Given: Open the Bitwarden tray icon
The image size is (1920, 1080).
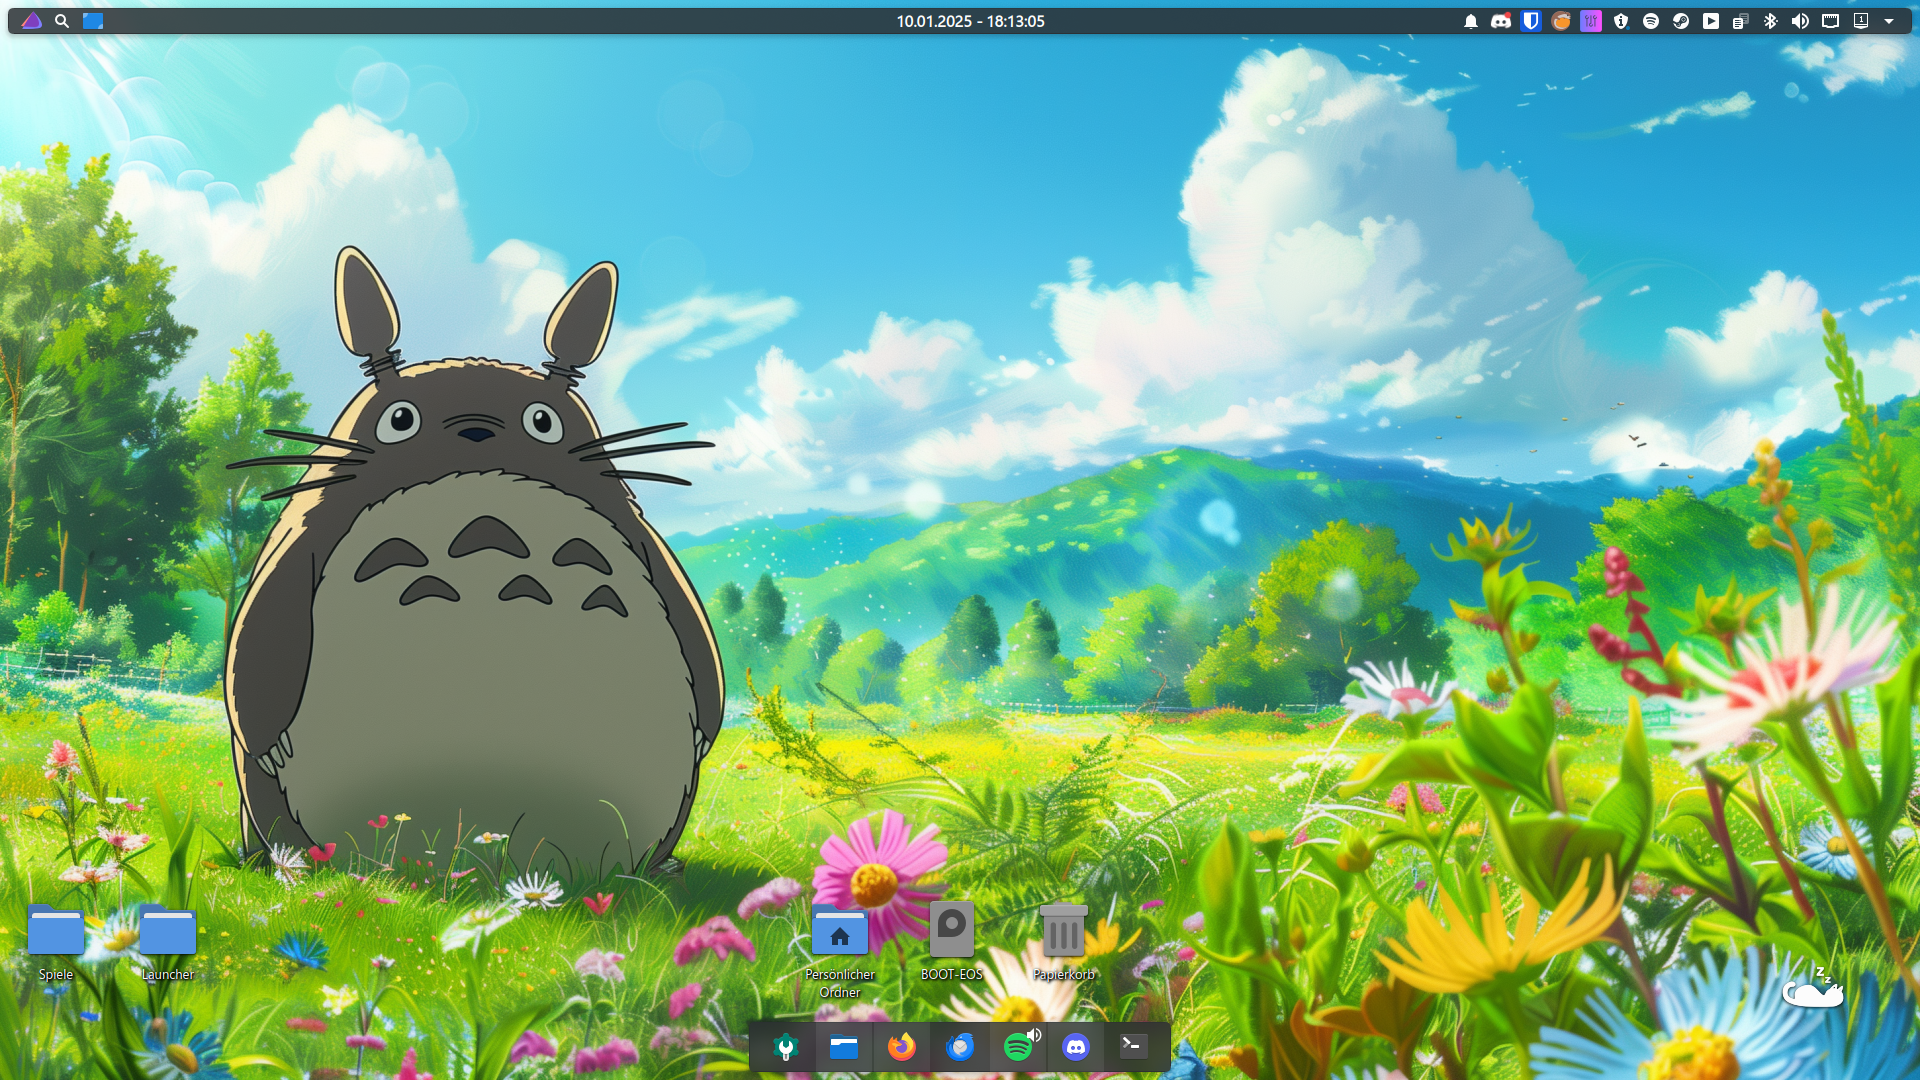Looking at the screenshot, I should (1530, 21).
